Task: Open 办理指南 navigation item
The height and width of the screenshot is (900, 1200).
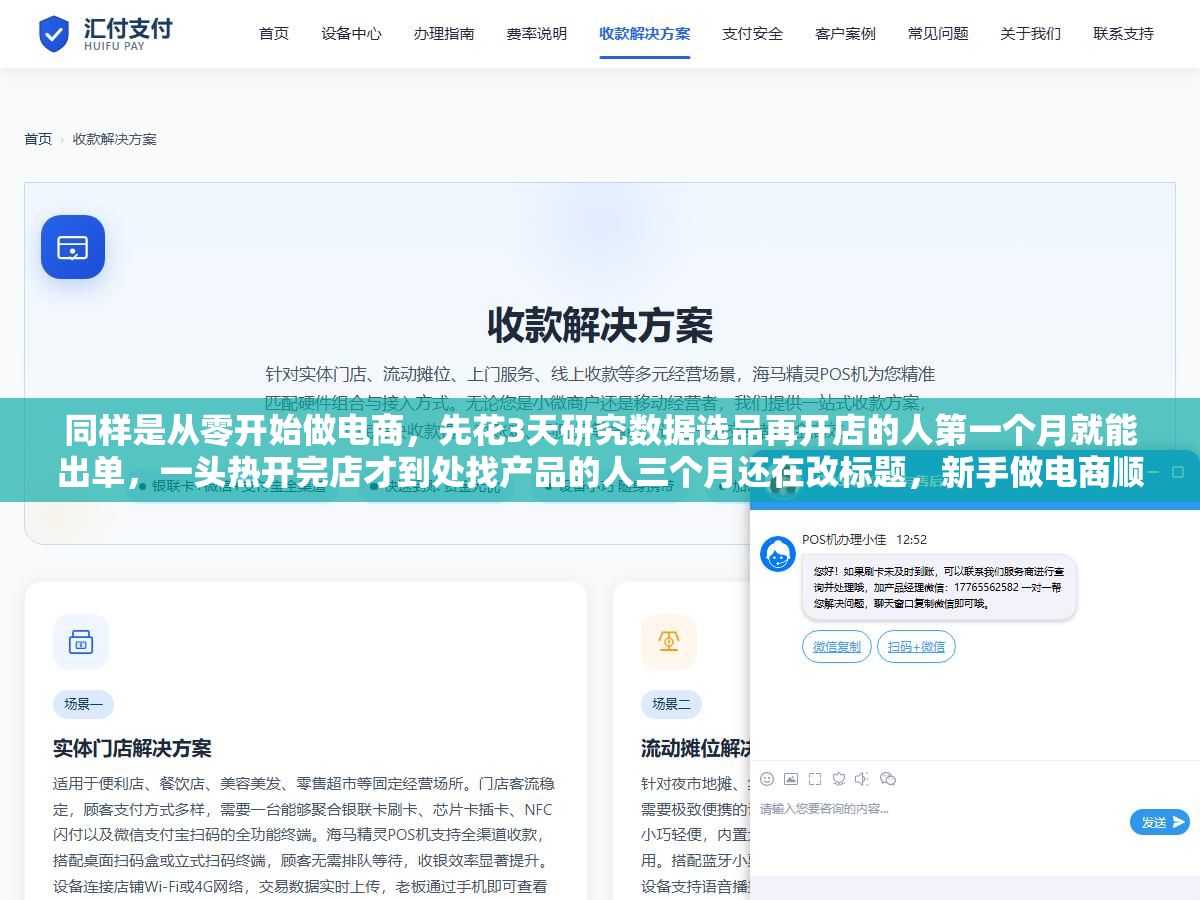Action: pyautogui.click(x=444, y=33)
